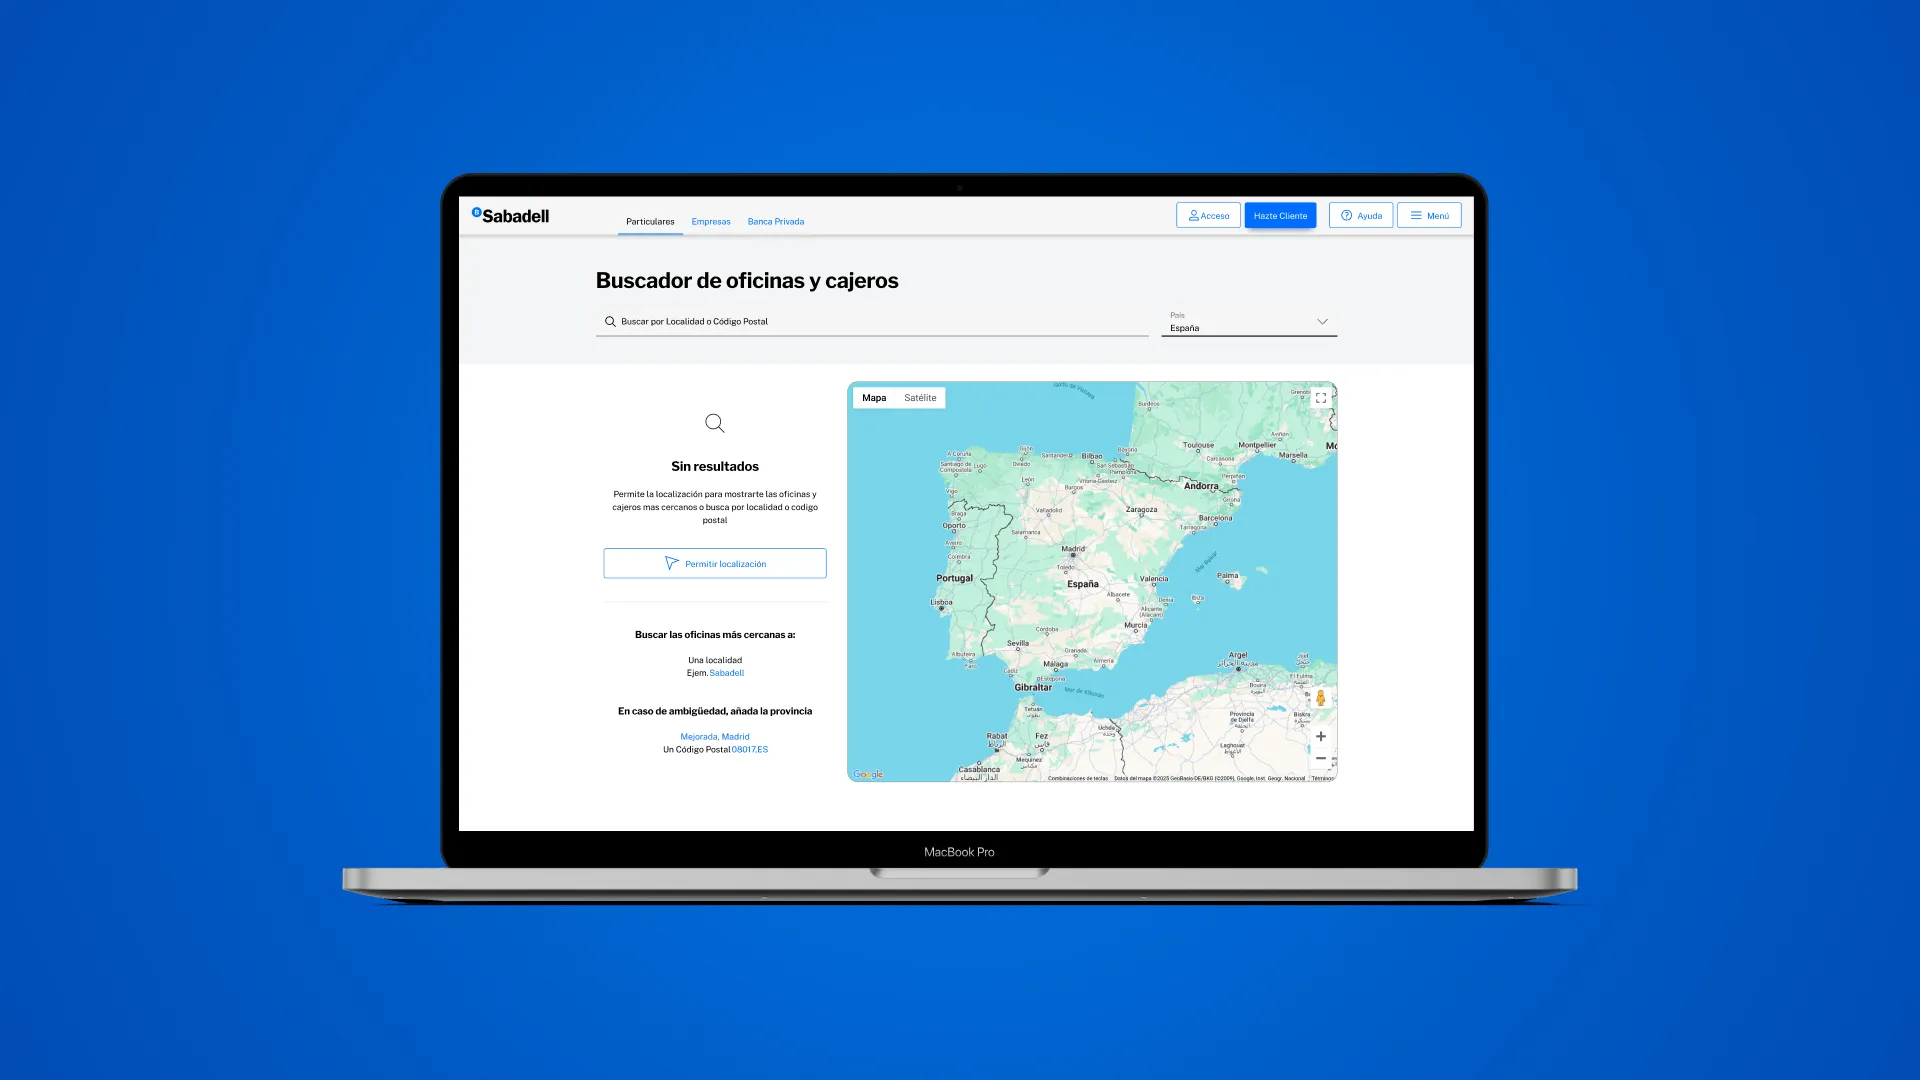Screen dimensions: 1920x1080
Task: Open the hamburger Menú button
Action: pos(1428,216)
